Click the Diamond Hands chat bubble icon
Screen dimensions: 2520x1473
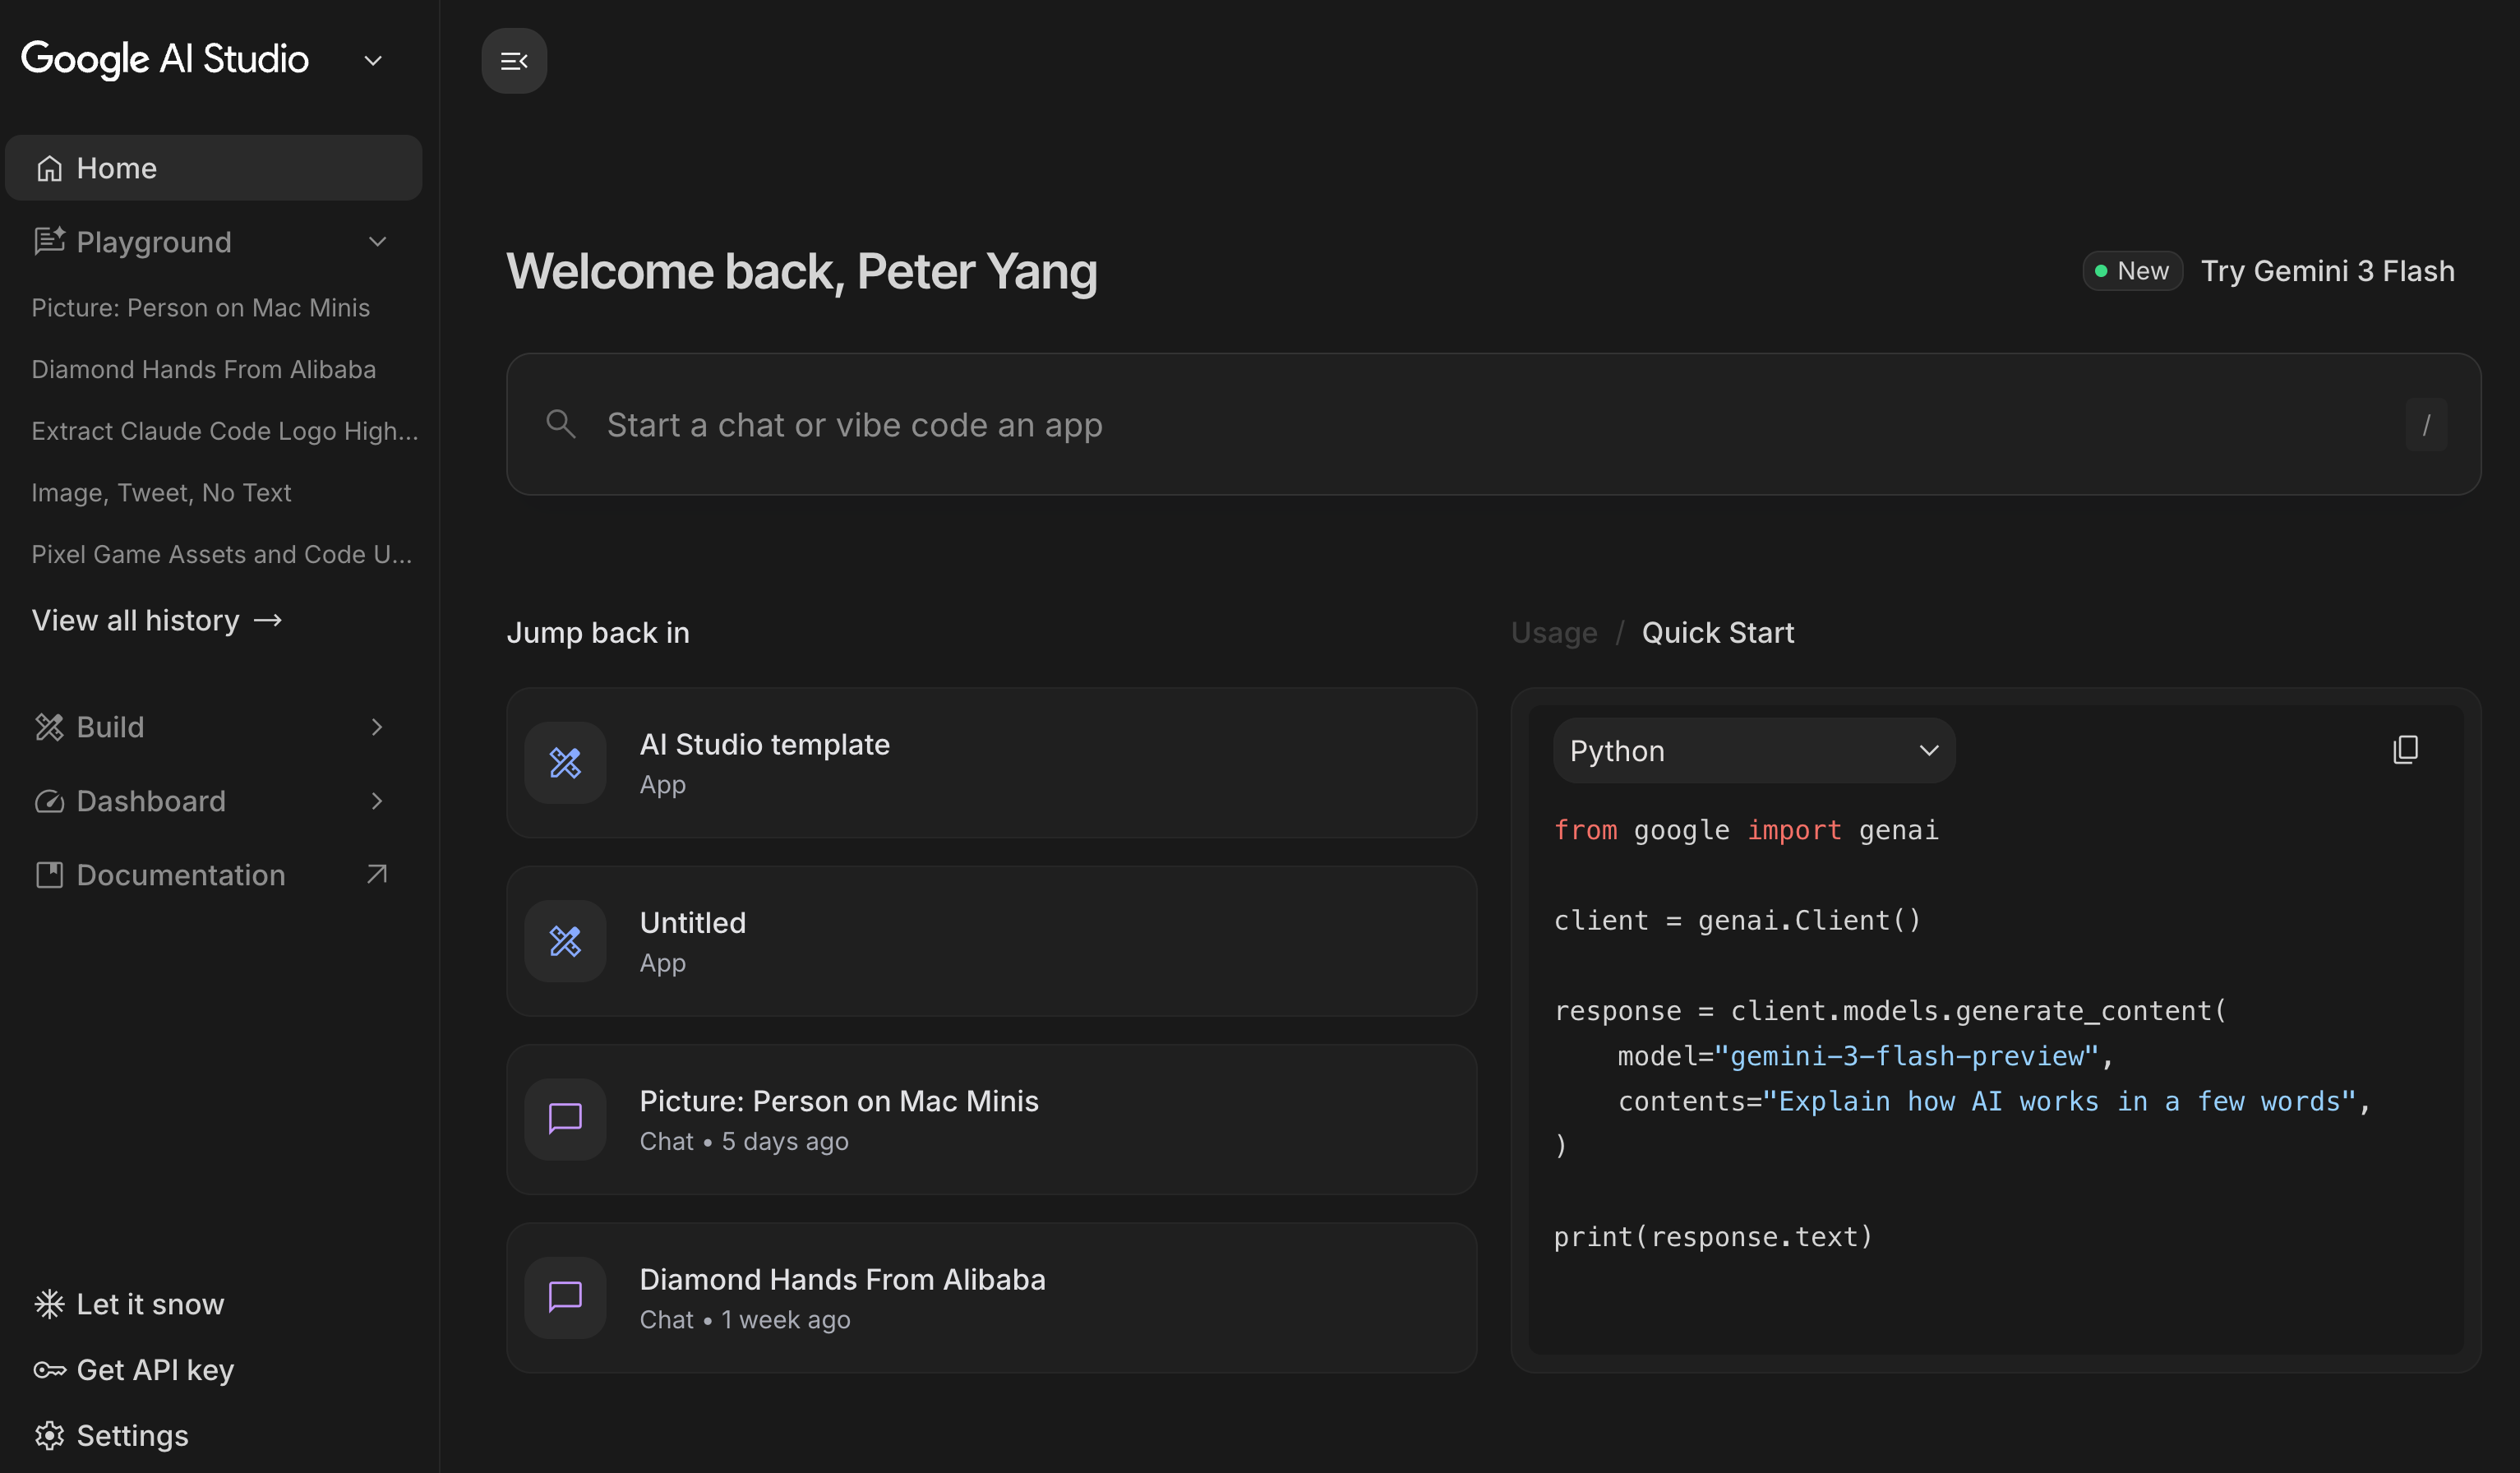coord(565,1297)
